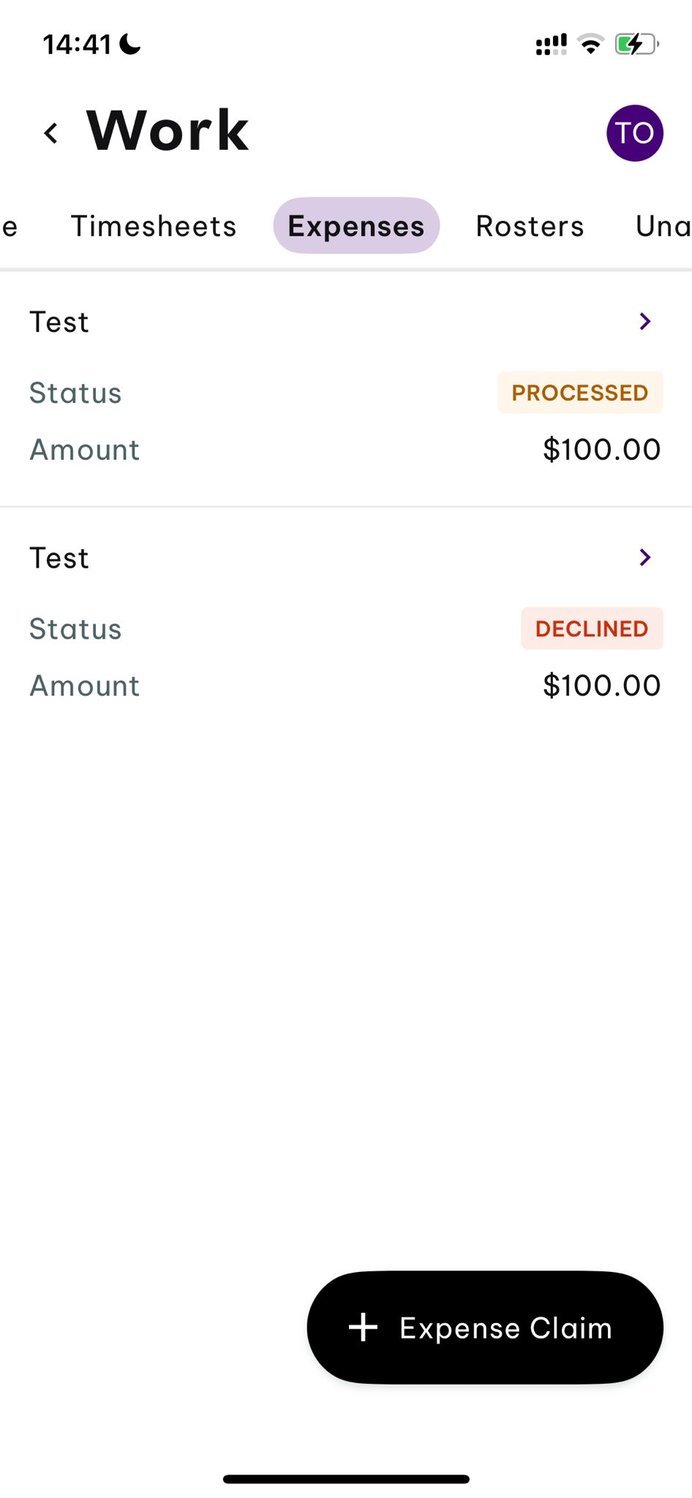Tap the $100.00 amount of declined expense
The height and width of the screenshot is (1498, 692).
click(601, 685)
